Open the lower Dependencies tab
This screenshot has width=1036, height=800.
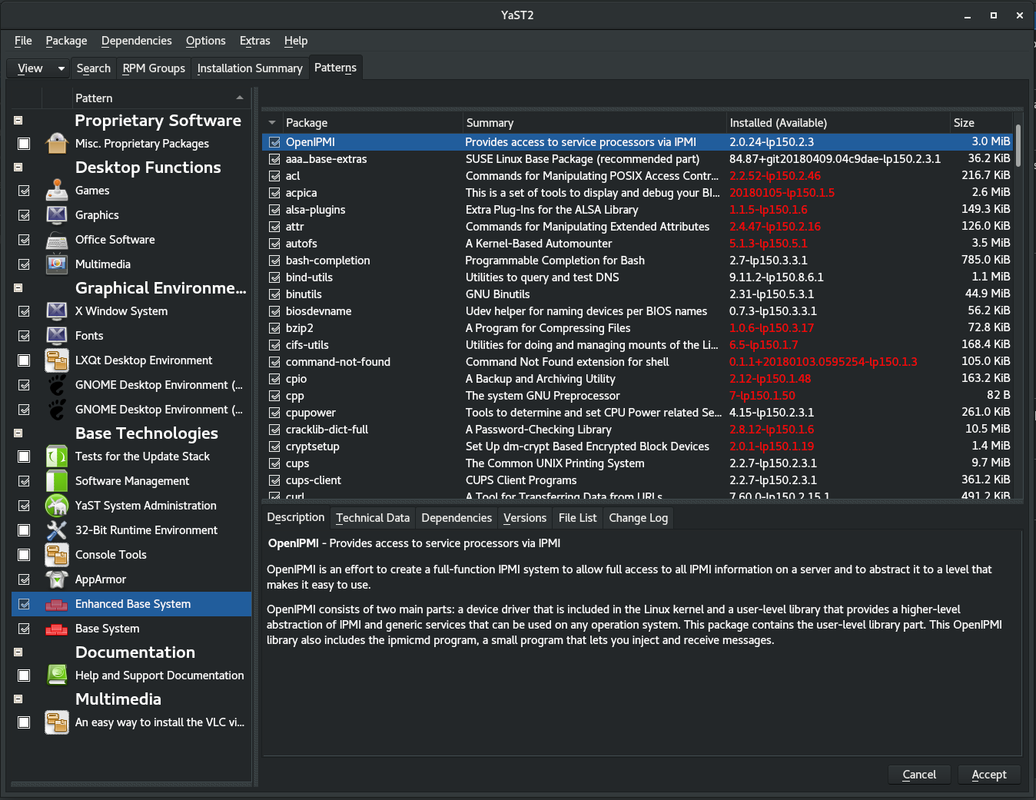[x=457, y=518]
